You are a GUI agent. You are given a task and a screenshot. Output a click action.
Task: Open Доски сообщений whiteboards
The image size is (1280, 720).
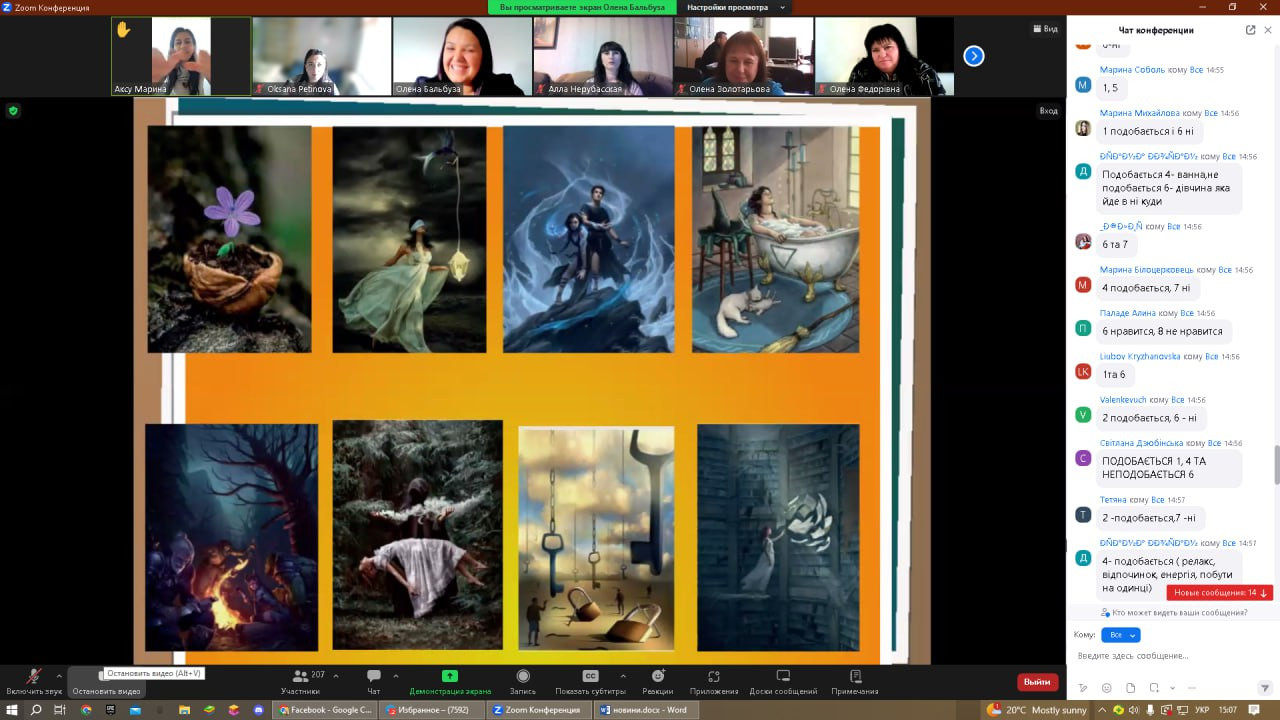[784, 681]
